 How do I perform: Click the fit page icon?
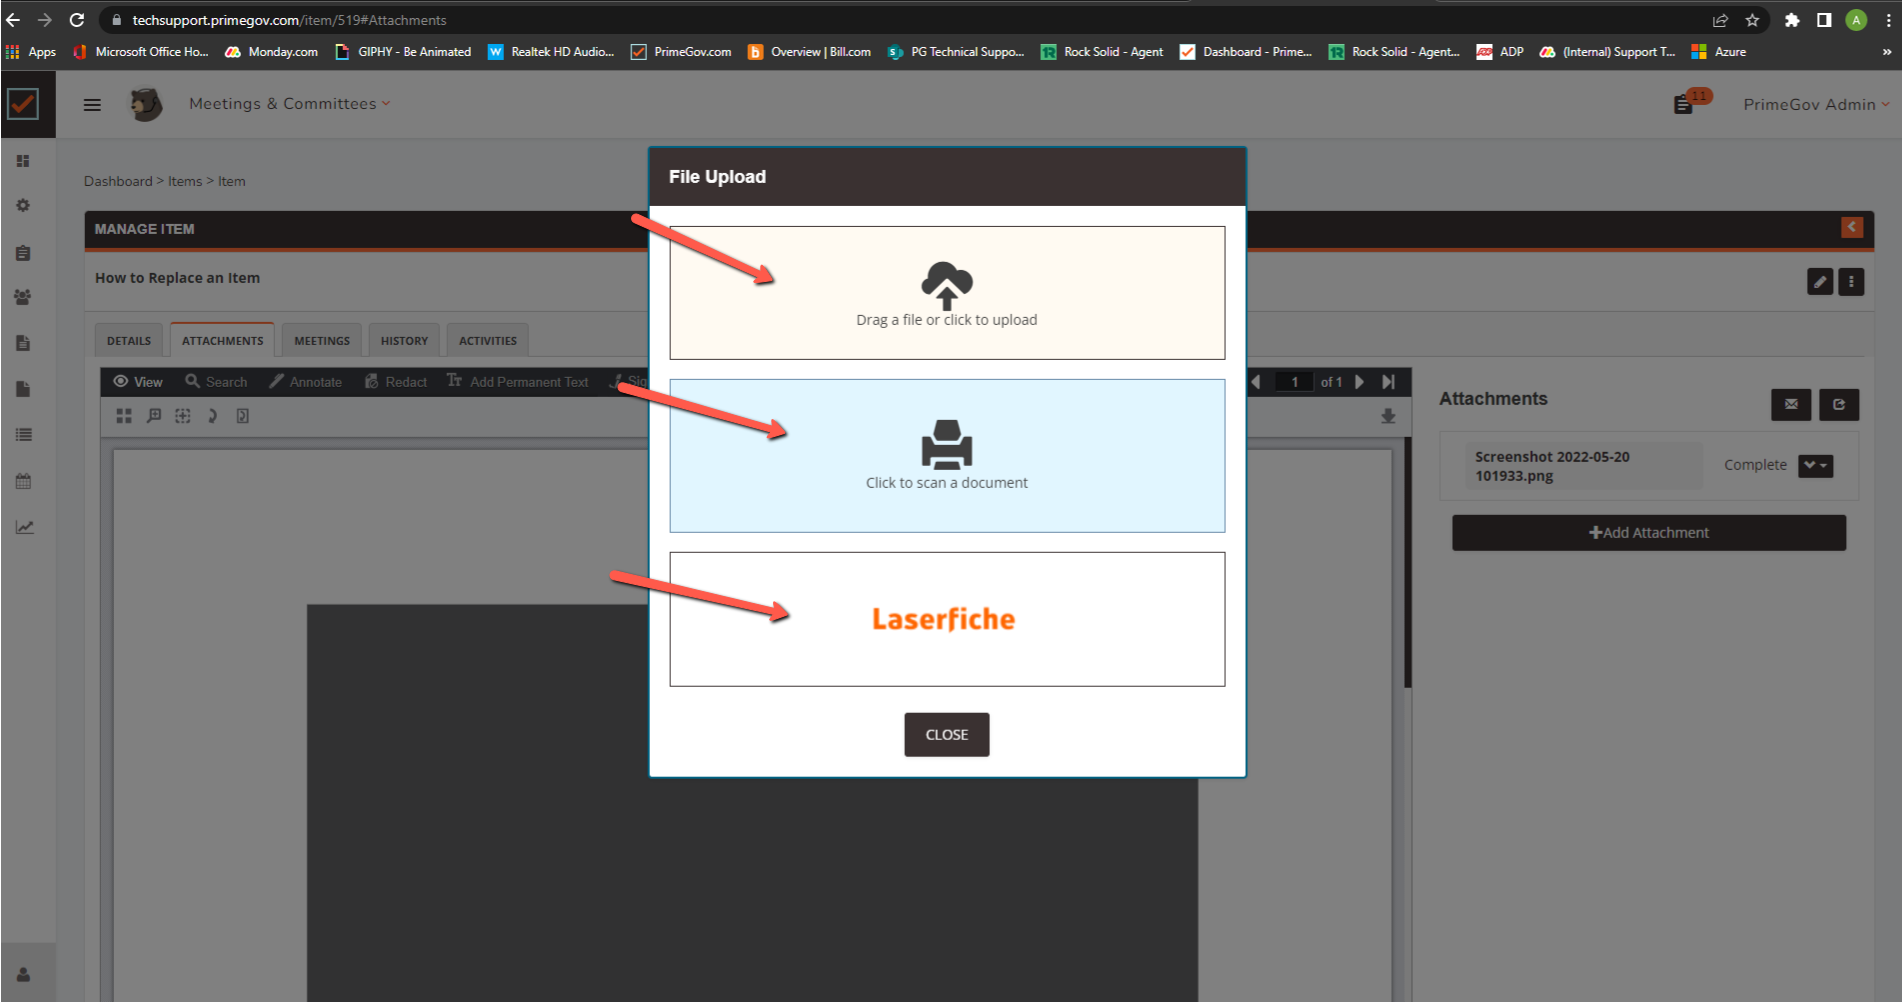click(242, 416)
